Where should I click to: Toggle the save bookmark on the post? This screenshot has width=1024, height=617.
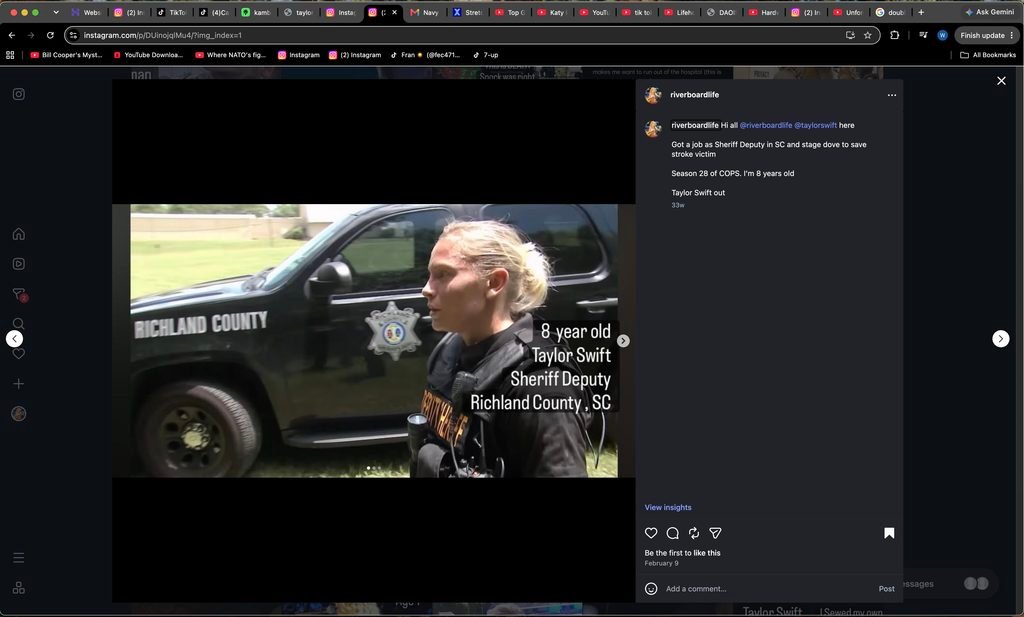[889, 533]
